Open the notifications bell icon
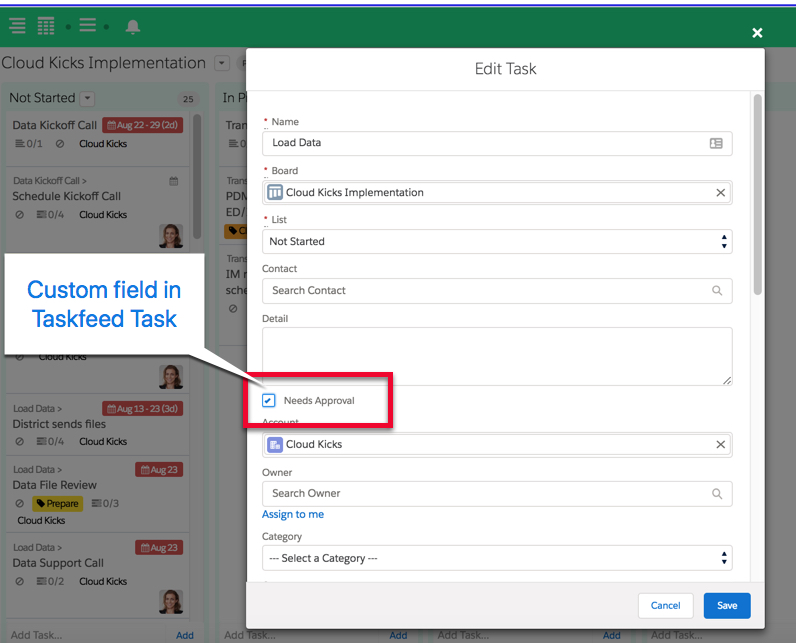 (132, 26)
